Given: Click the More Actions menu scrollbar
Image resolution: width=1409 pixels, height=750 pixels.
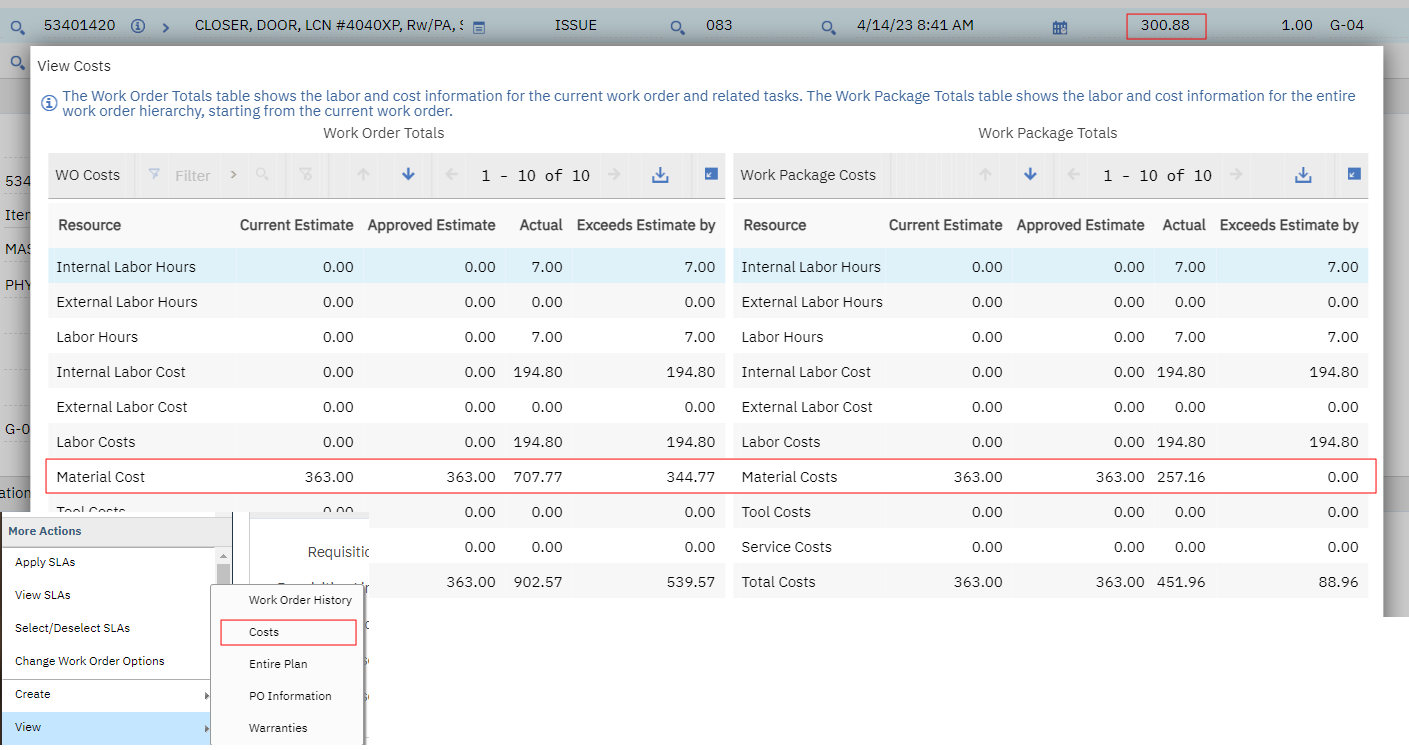Looking at the screenshot, I should [x=224, y=575].
